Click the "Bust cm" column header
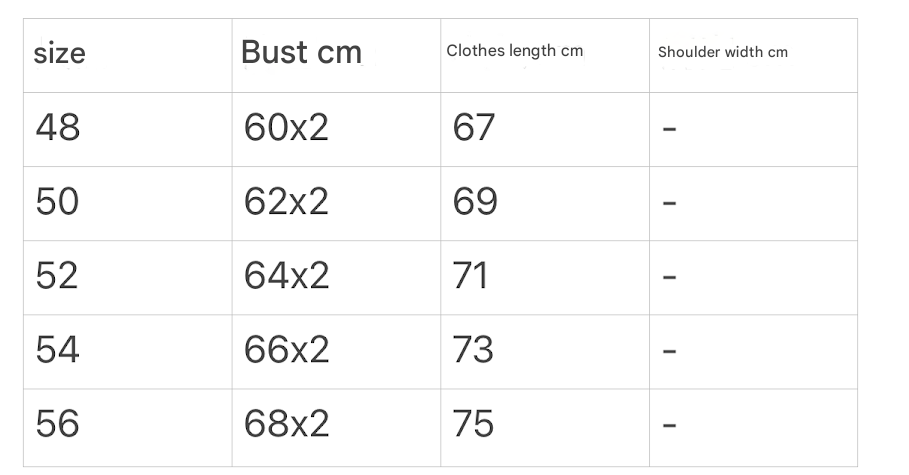The height and width of the screenshot is (475, 909). (x=301, y=53)
